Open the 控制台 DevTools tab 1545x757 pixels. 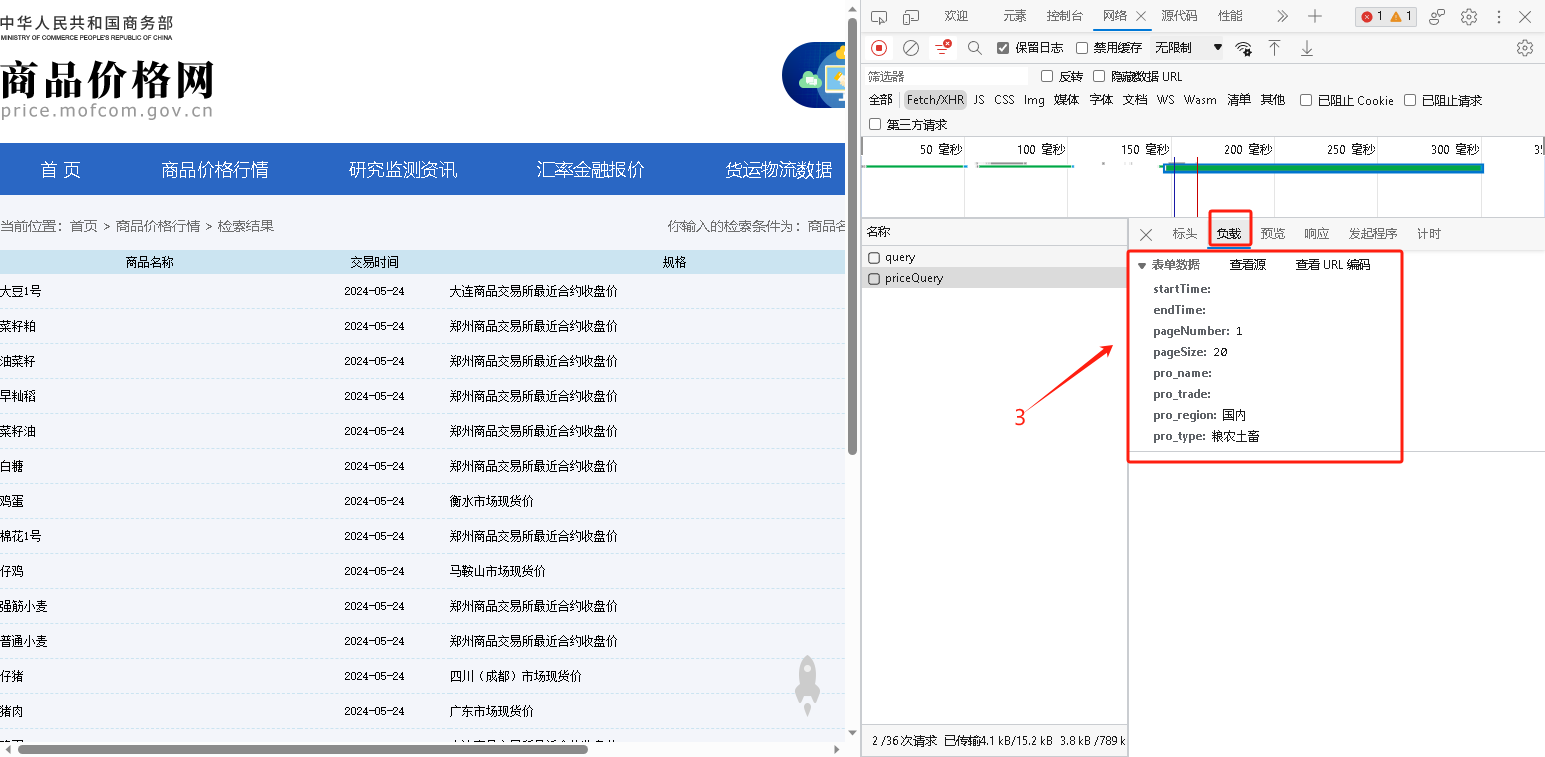pyautogui.click(x=1064, y=16)
